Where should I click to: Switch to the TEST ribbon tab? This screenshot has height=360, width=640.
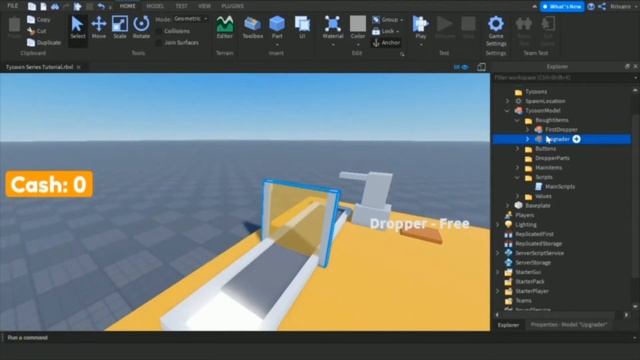[x=181, y=6]
